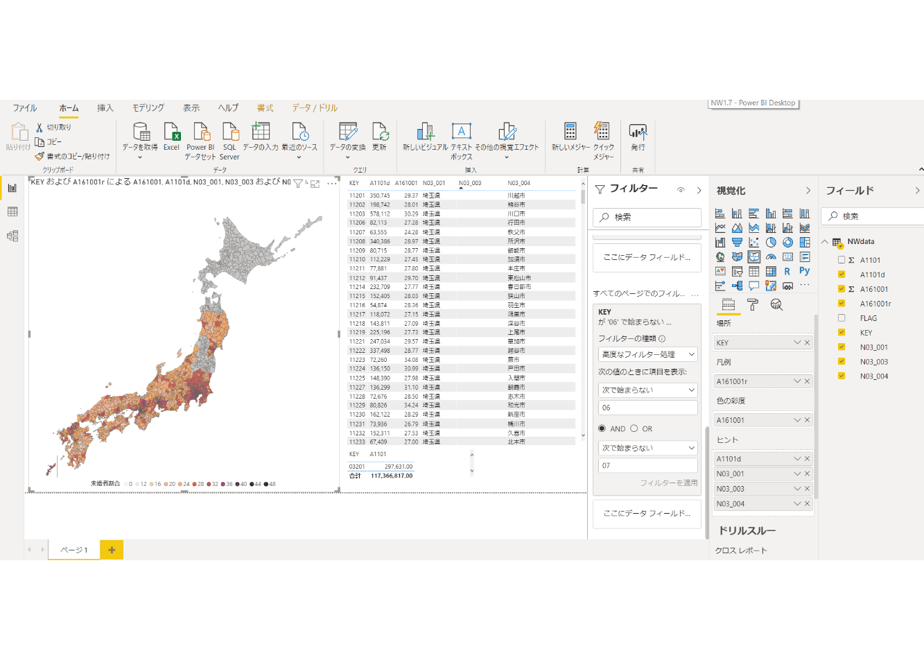Select the R script visual
The width and height of the screenshot is (924, 660).
click(787, 271)
